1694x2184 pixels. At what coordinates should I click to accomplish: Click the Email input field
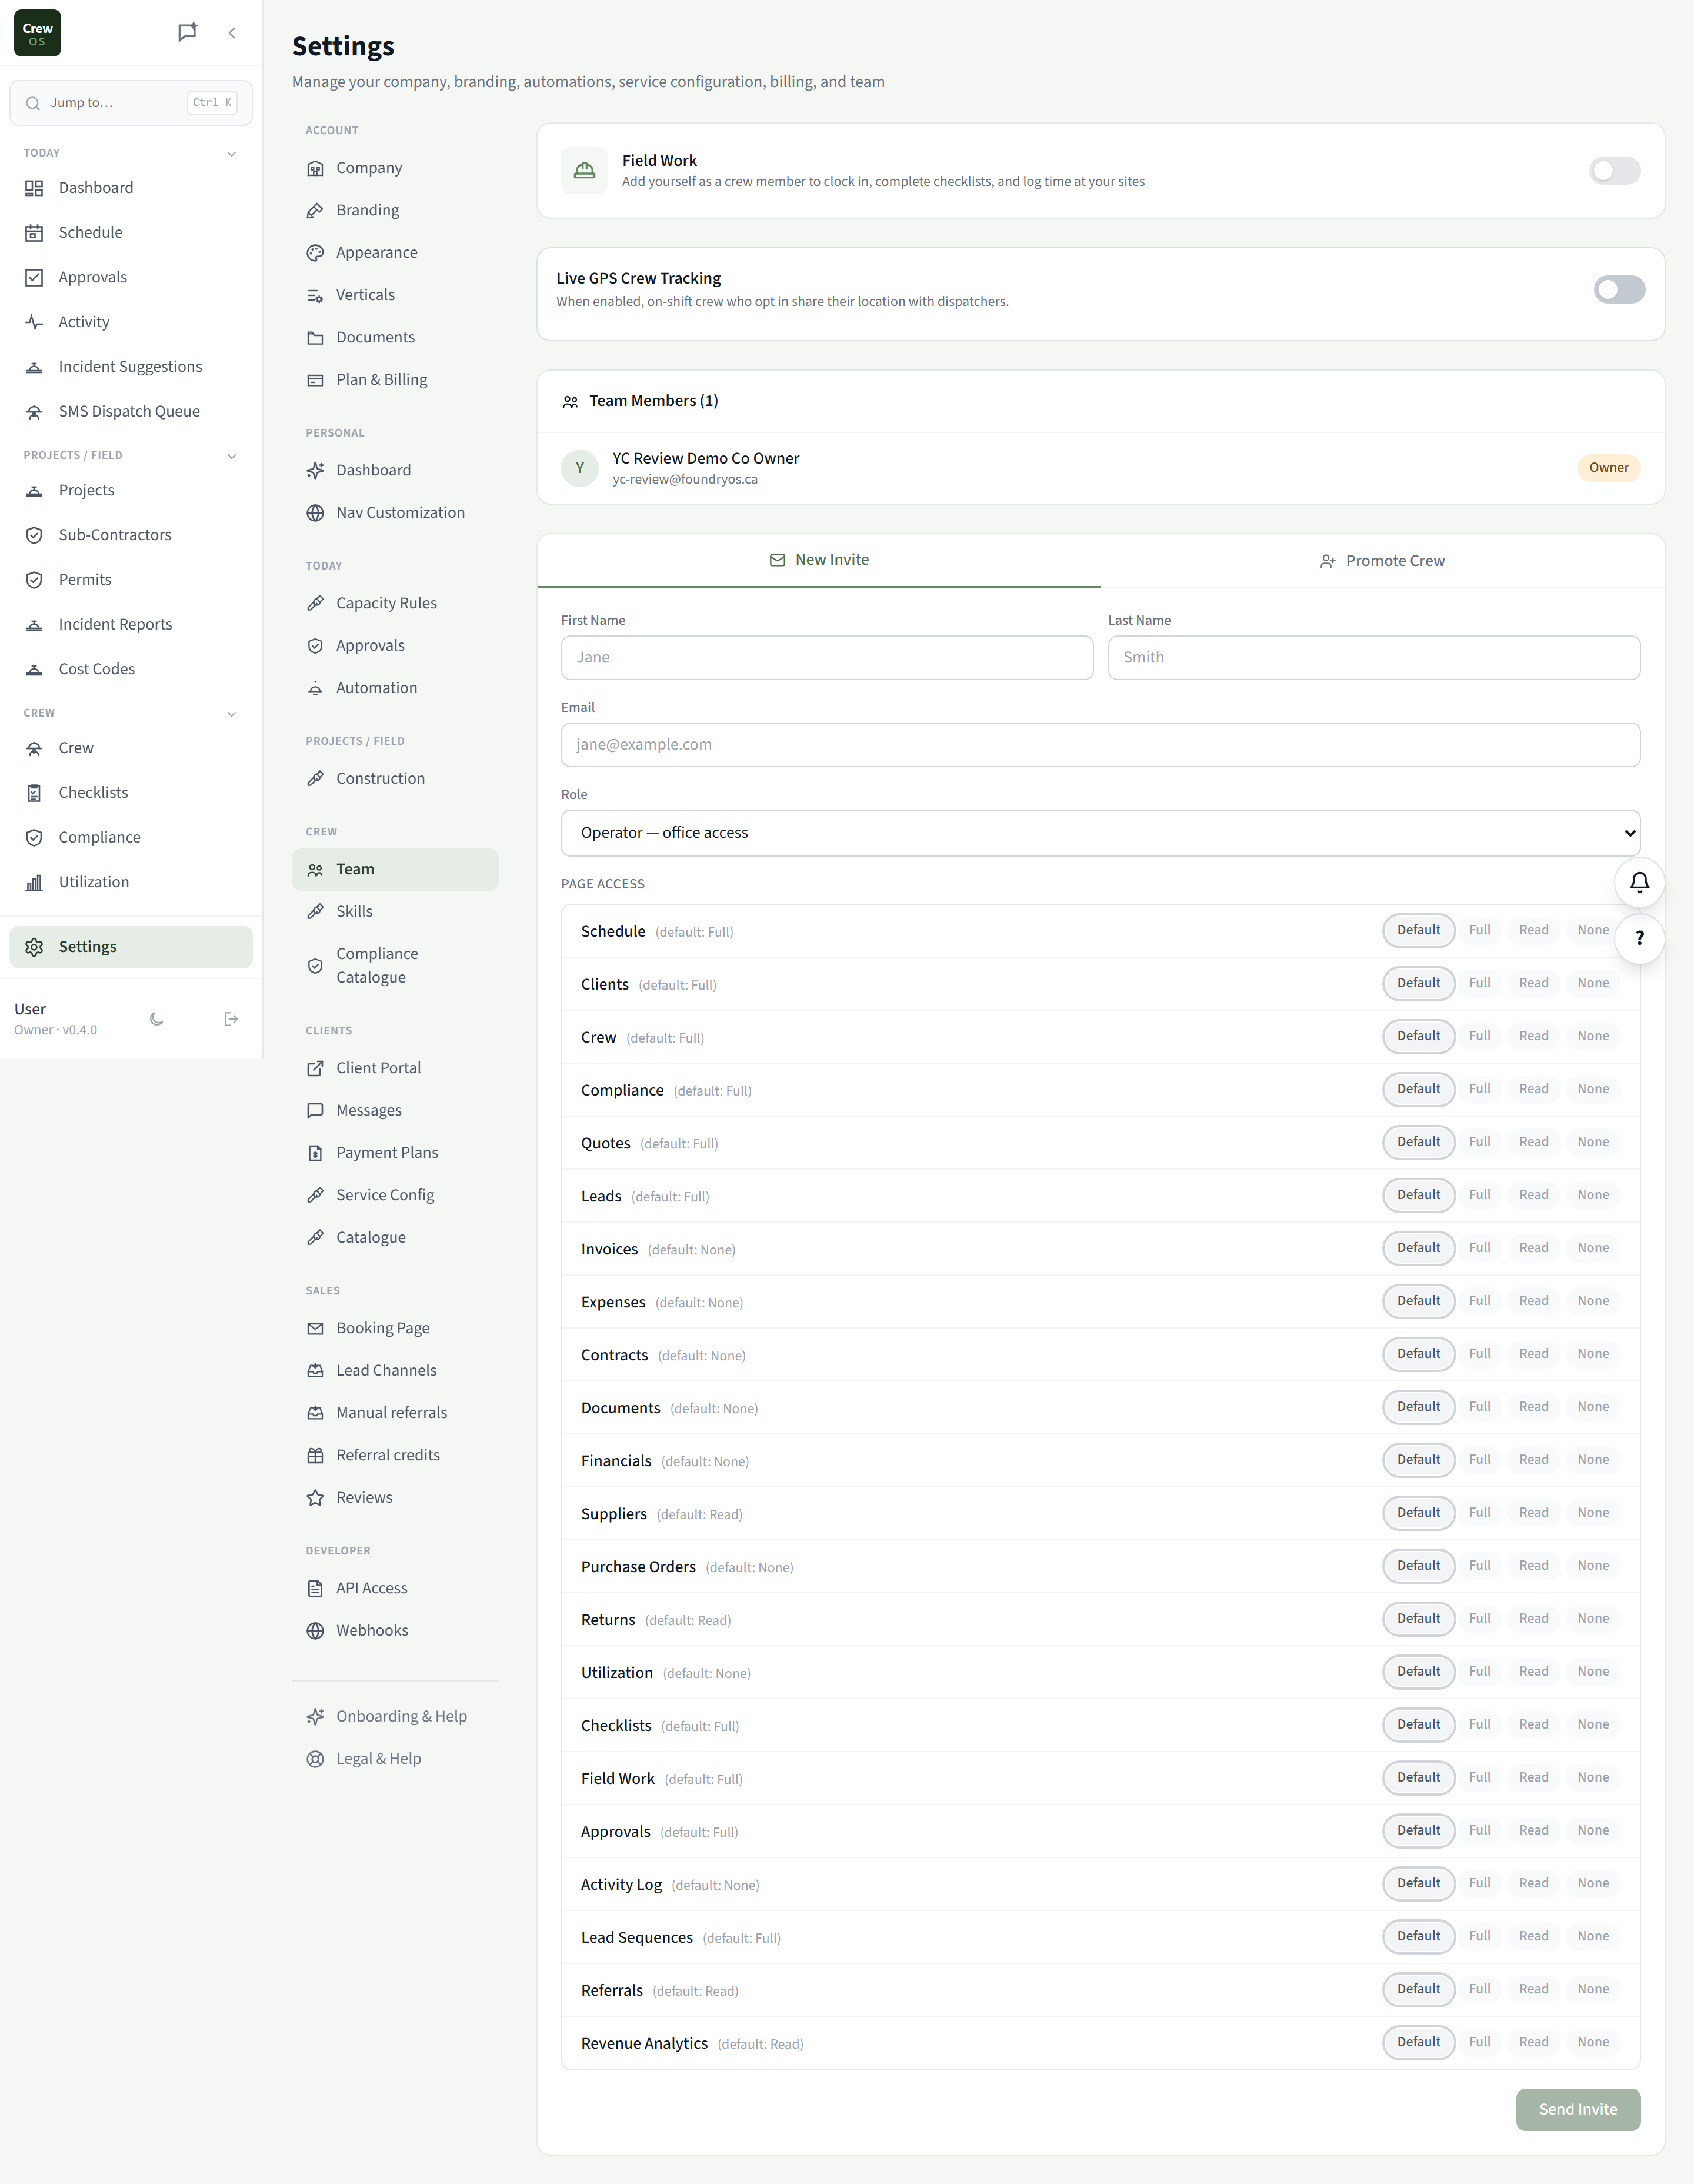pyautogui.click(x=1100, y=745)
